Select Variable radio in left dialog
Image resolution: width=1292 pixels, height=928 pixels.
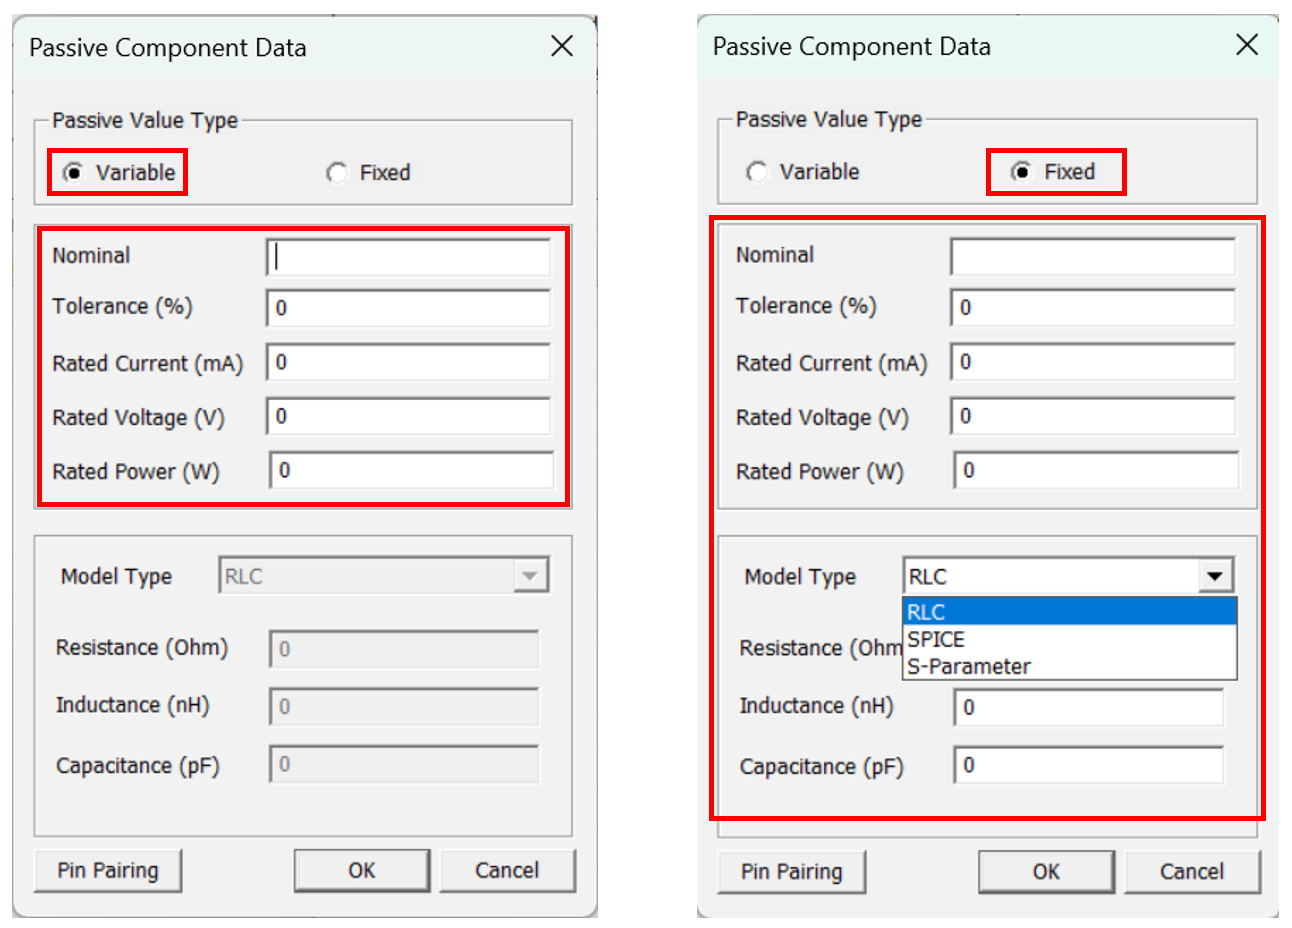pyautogui.click(x=74, y=173)
